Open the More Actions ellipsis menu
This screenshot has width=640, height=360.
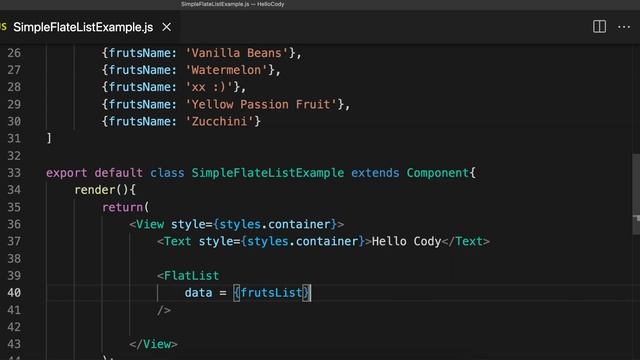pos(624,27)
